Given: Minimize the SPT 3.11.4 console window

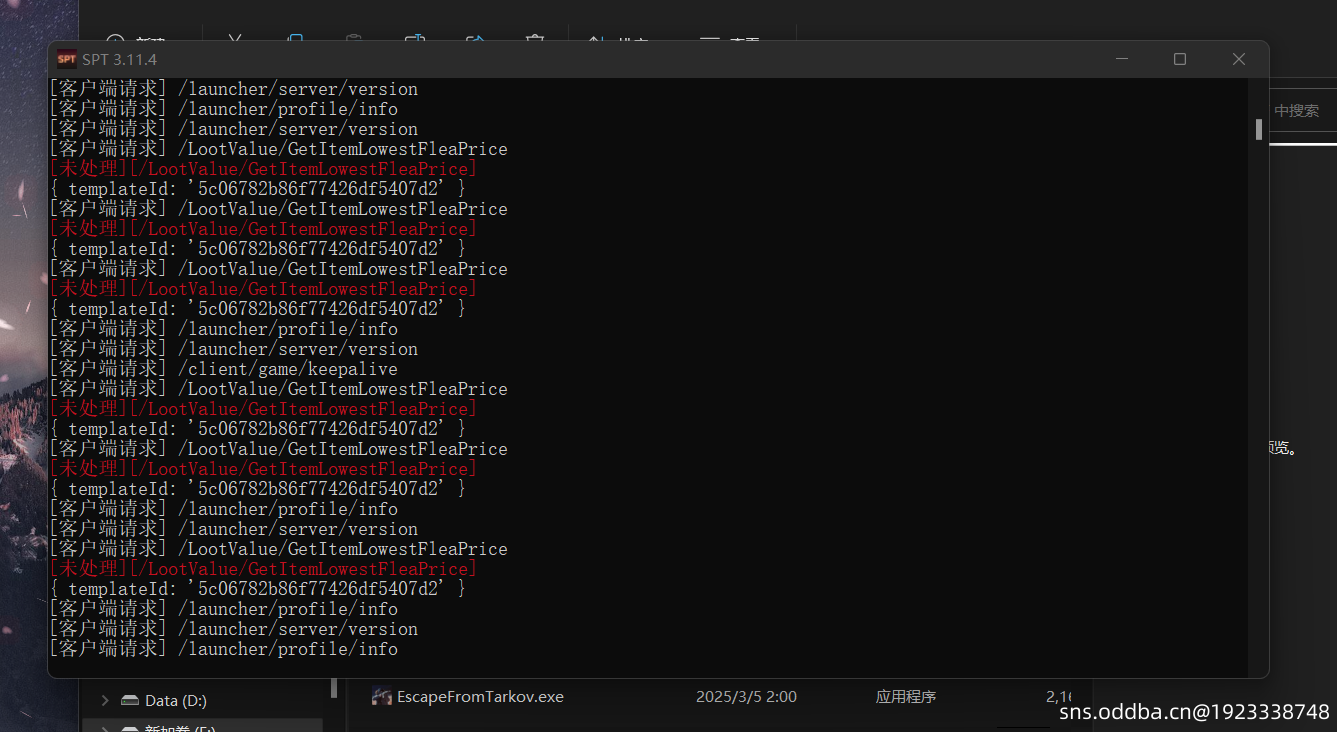Looking at the screenshot, I should [x=1121, y=59].
